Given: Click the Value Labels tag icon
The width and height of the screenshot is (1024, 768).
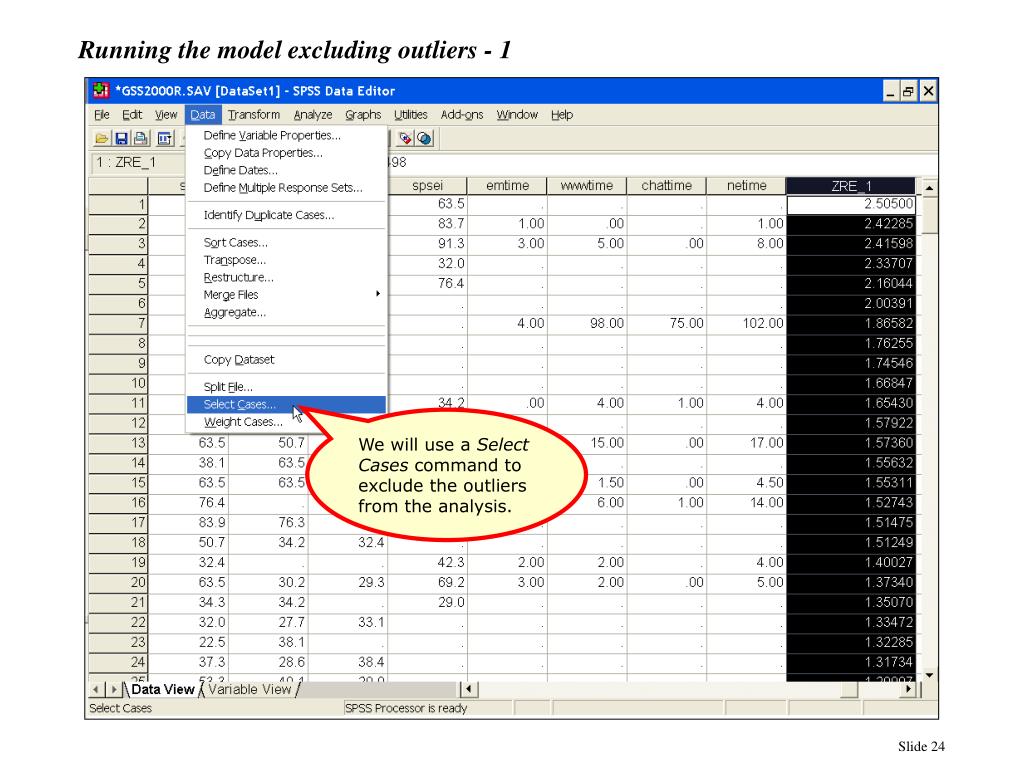Looking at the screenshot, I should point(405,138).
